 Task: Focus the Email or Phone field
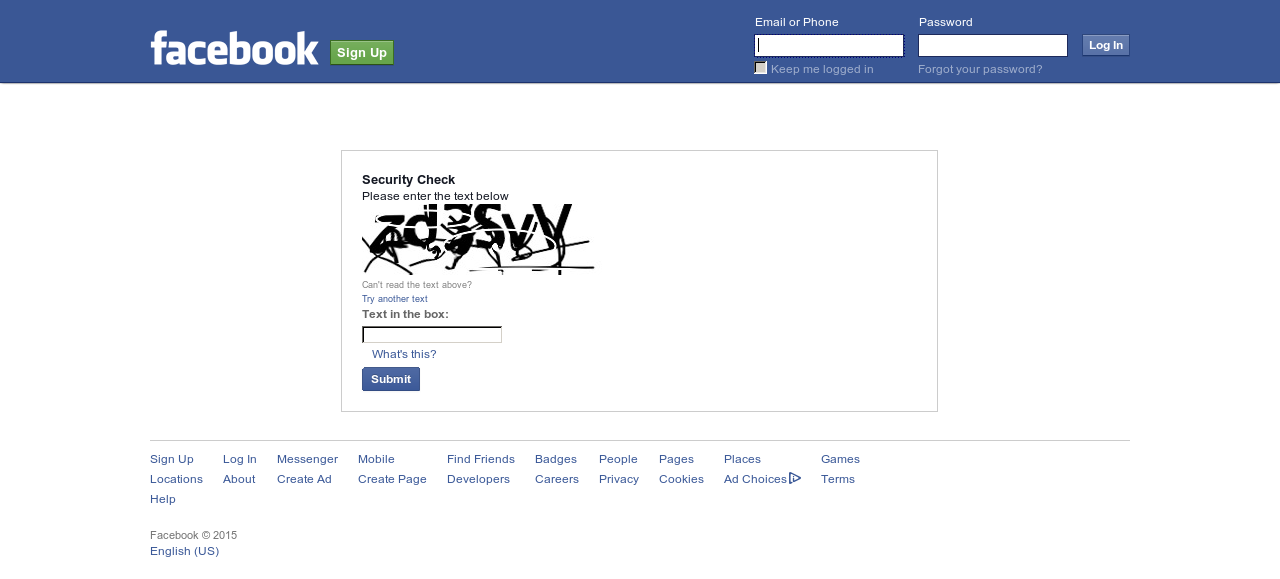coord(829,45)
